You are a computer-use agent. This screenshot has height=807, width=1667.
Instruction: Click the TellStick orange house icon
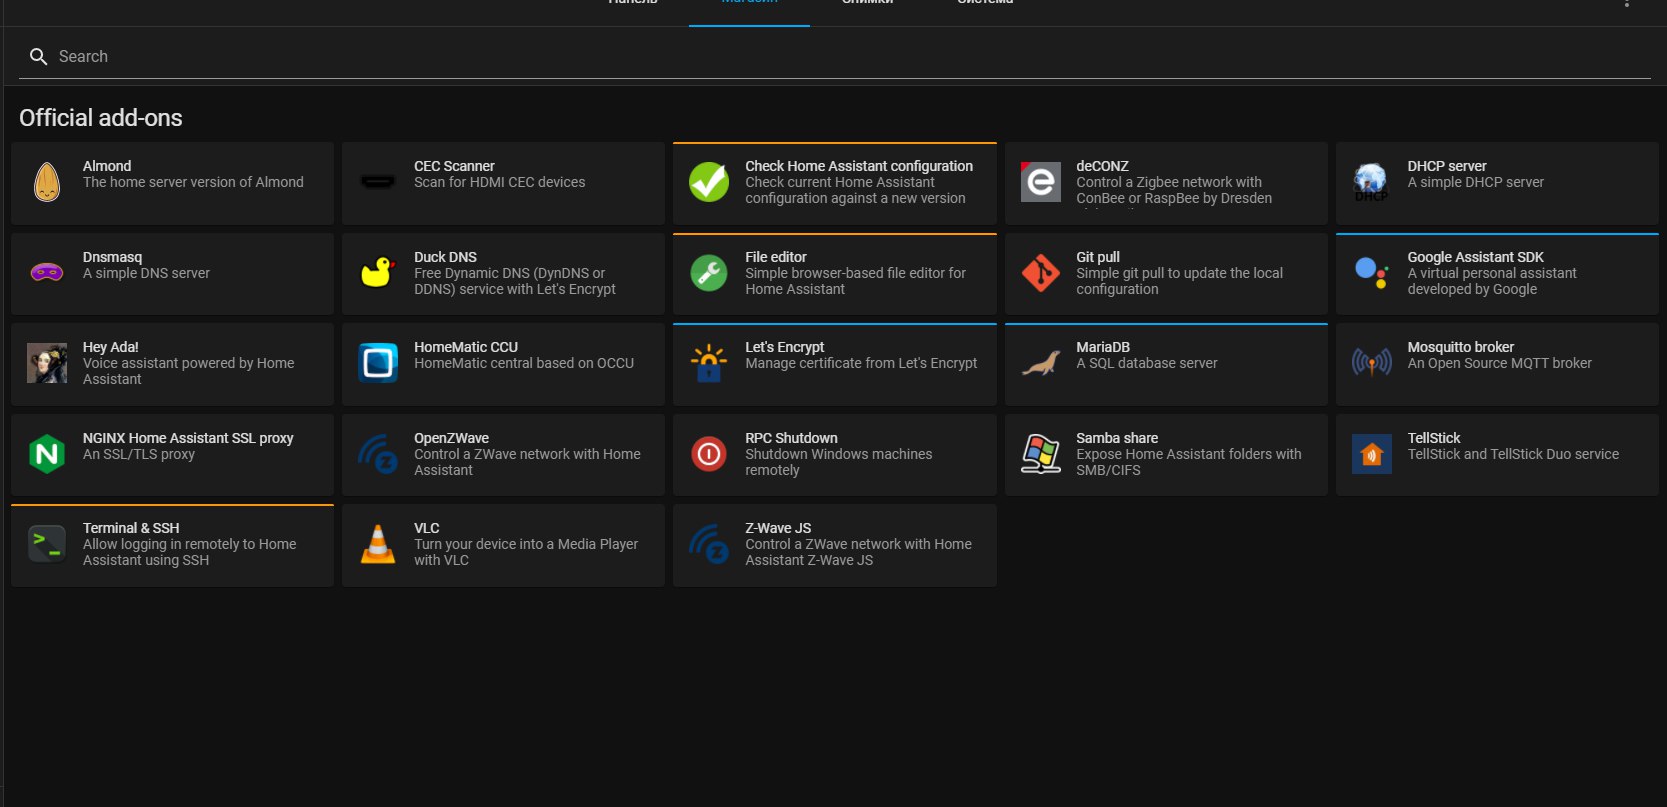[x=1371, y=454]
